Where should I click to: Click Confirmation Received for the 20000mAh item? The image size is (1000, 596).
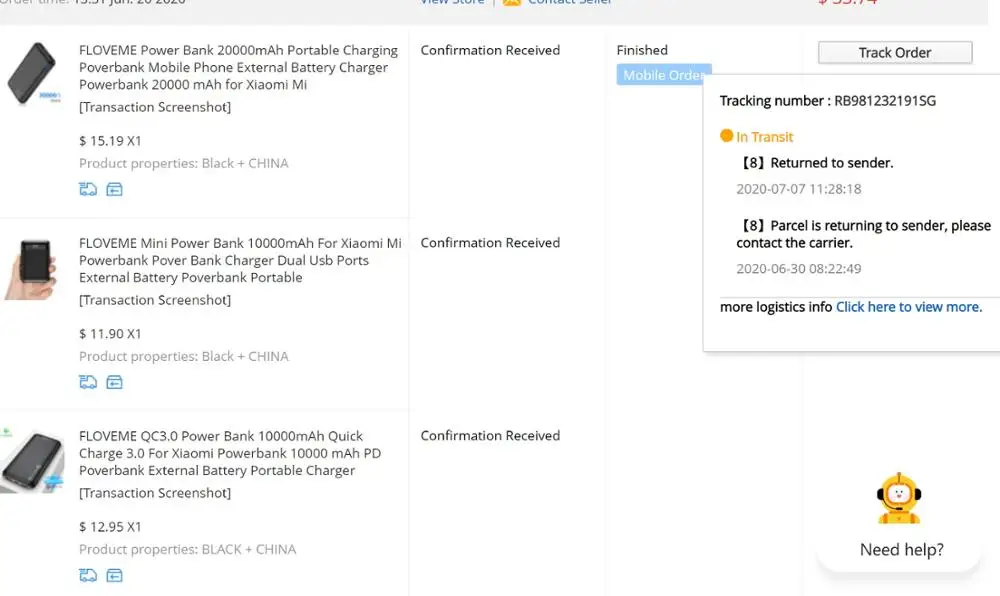click(490, 50)
